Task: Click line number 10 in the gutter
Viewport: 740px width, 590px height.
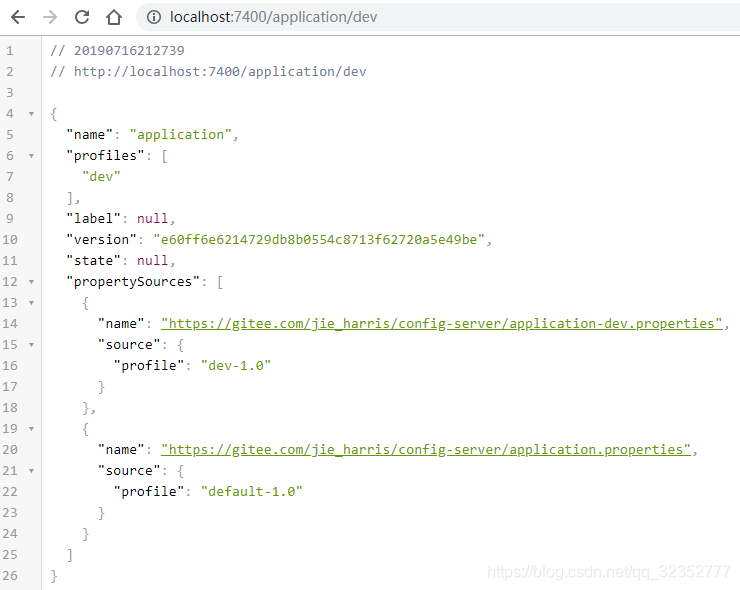Action: point(10,240)
